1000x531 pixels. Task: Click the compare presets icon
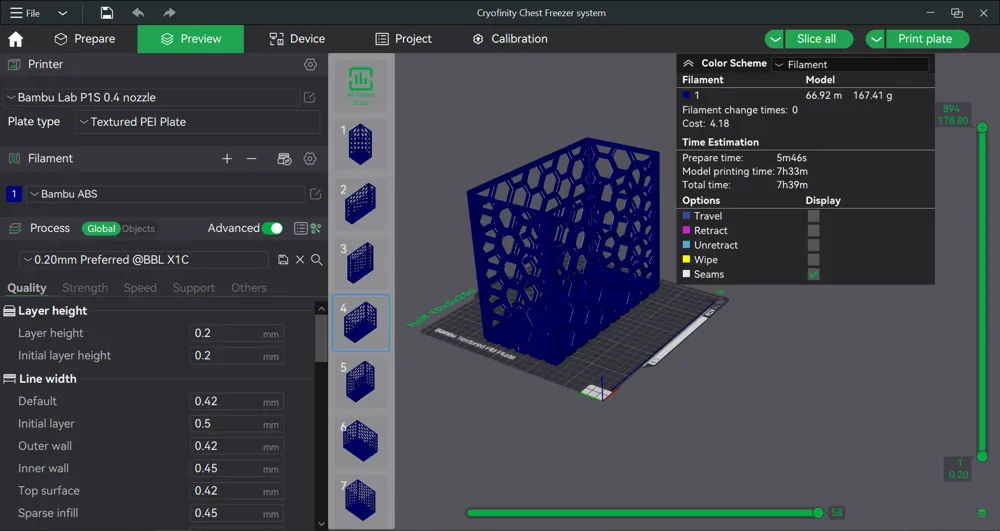pos(316,228)
